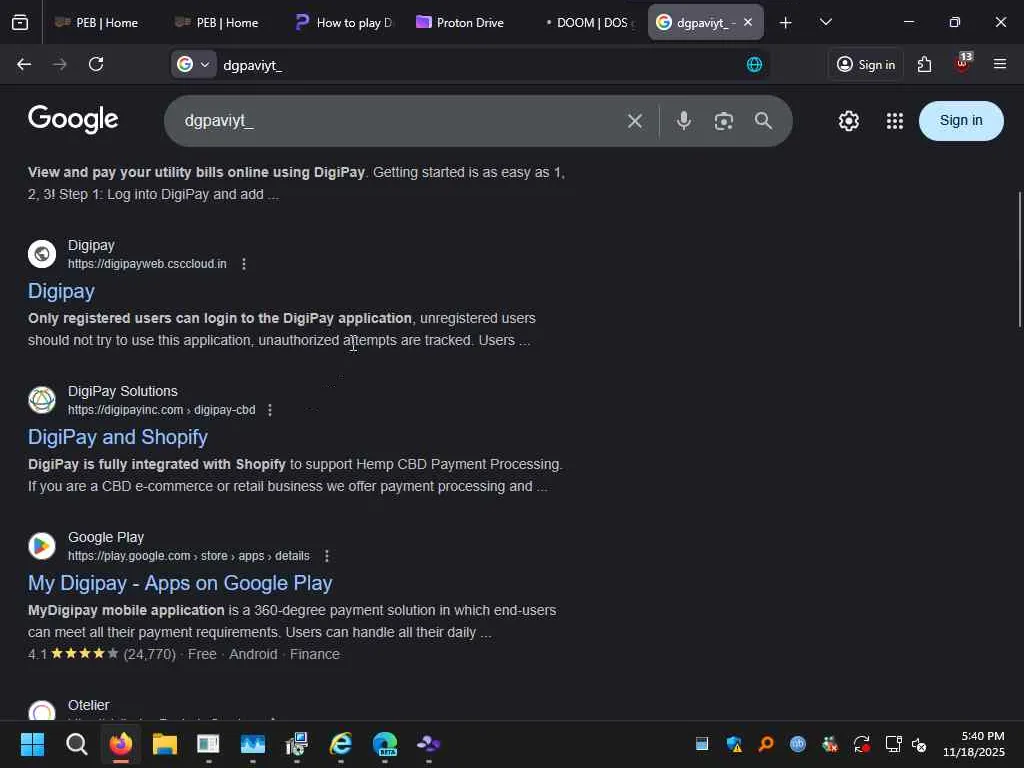The height and width of the screenshot is (768, 1024).
Task: Close the dgpaviyt_ tab
Action: (748, 22)
